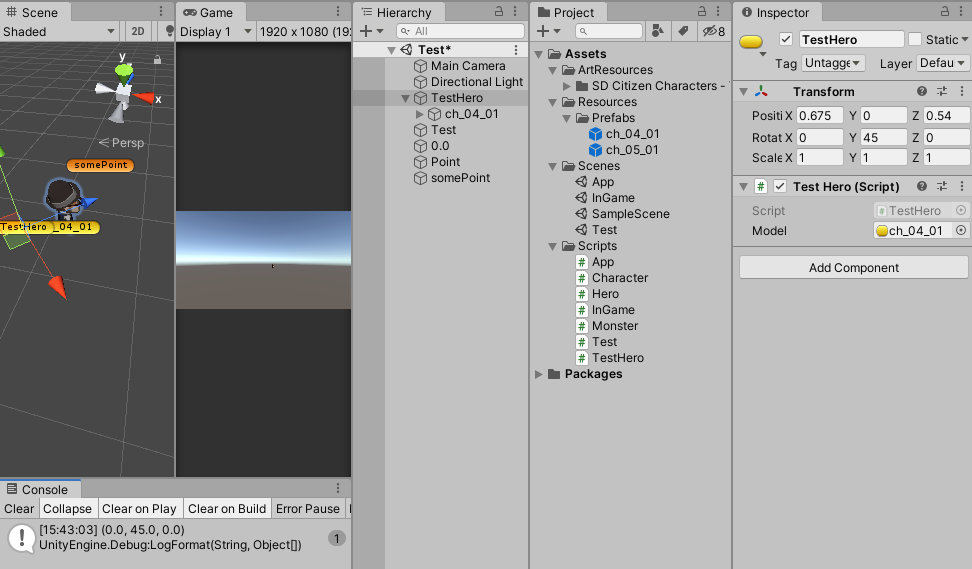Viewport: 972px width, 569px height.
Task: Toggle scene lighting bulb icon
Action: [x=169, y=31]
